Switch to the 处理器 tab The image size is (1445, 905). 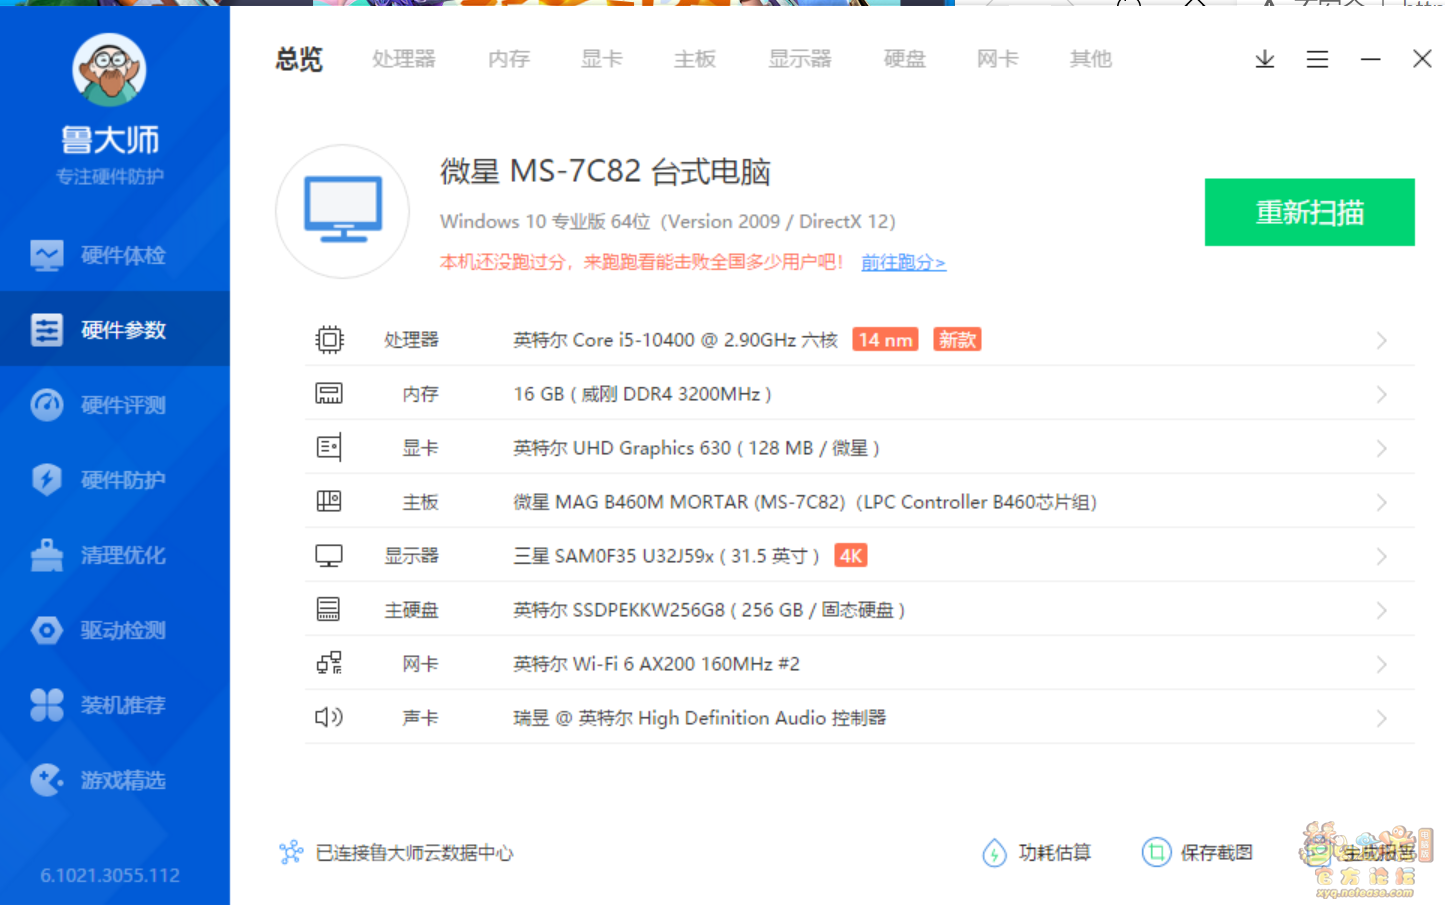(404, 59)
